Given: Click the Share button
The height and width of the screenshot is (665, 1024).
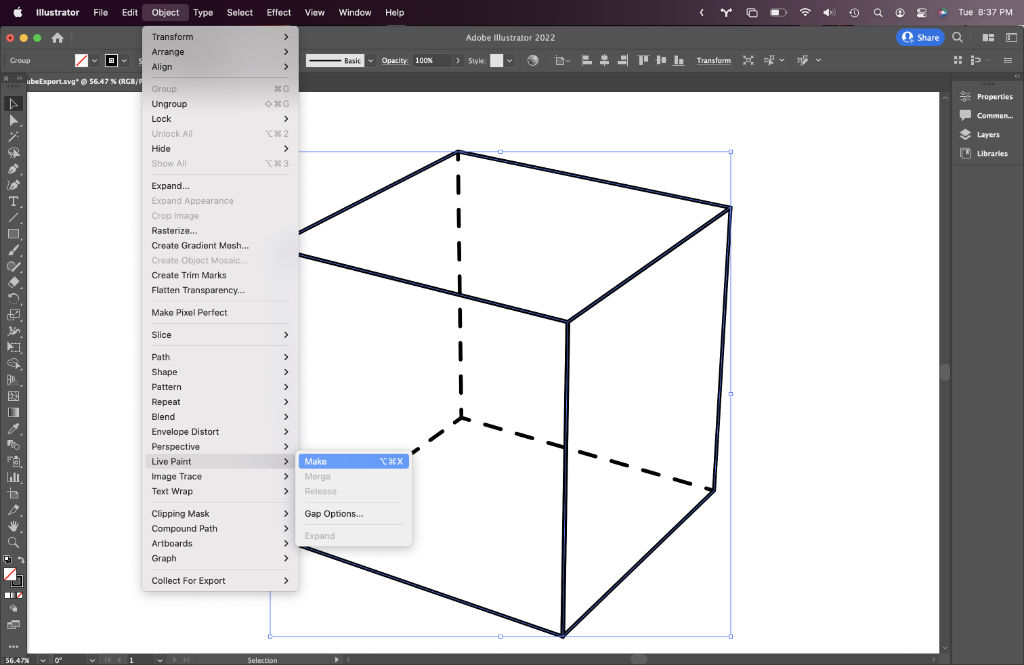Looking at the screenshot, I should tap(919, 38).
